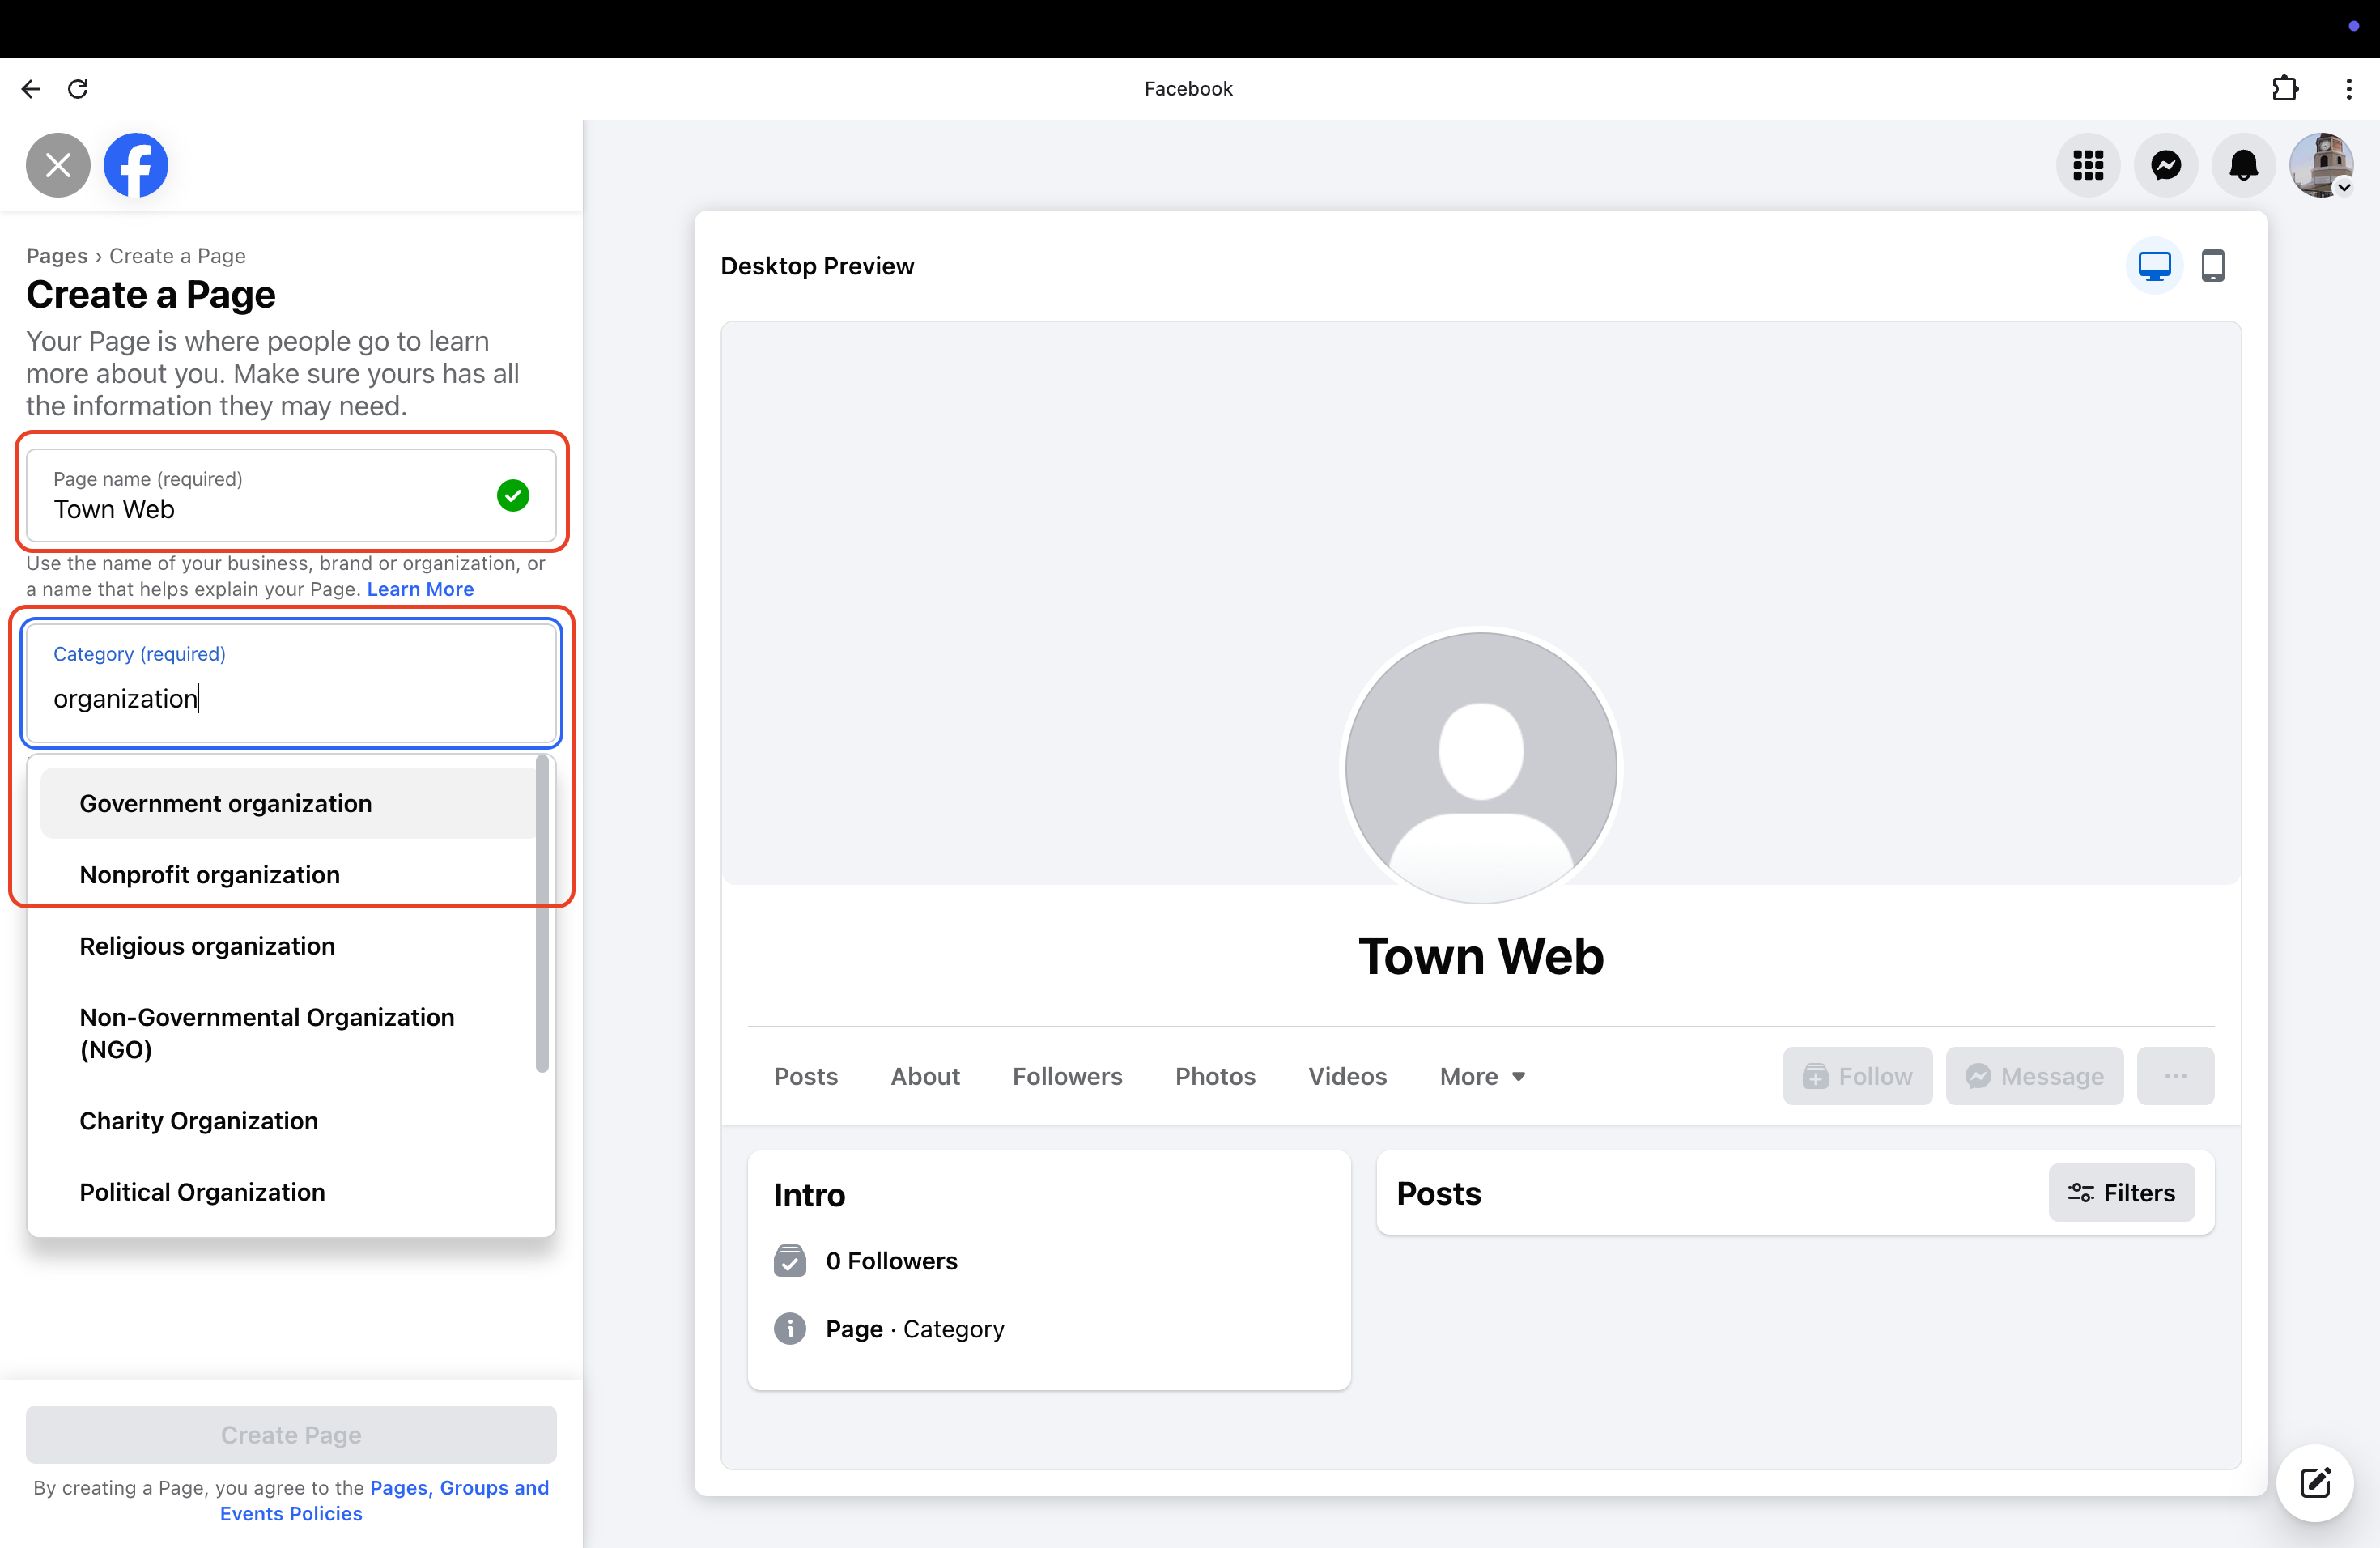Click the Page · Category info text

915,1329
